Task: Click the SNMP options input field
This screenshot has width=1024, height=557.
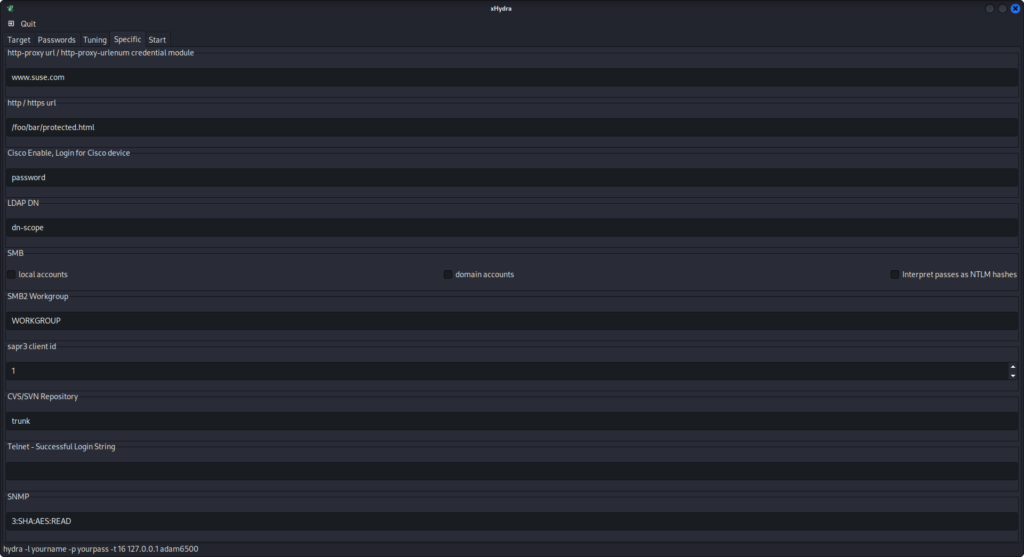Action: (x=510, y=521)
